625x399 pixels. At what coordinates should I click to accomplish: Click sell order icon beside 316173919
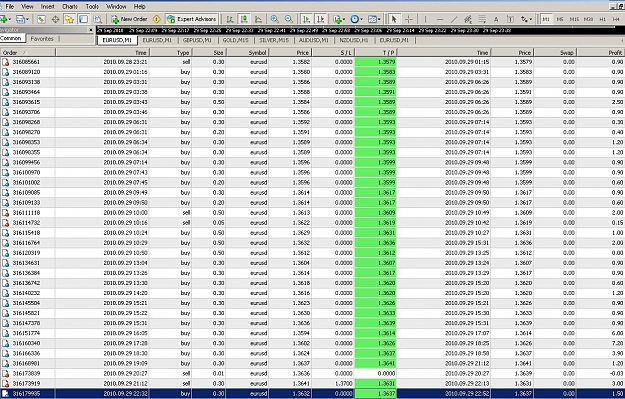pos(6,383)
